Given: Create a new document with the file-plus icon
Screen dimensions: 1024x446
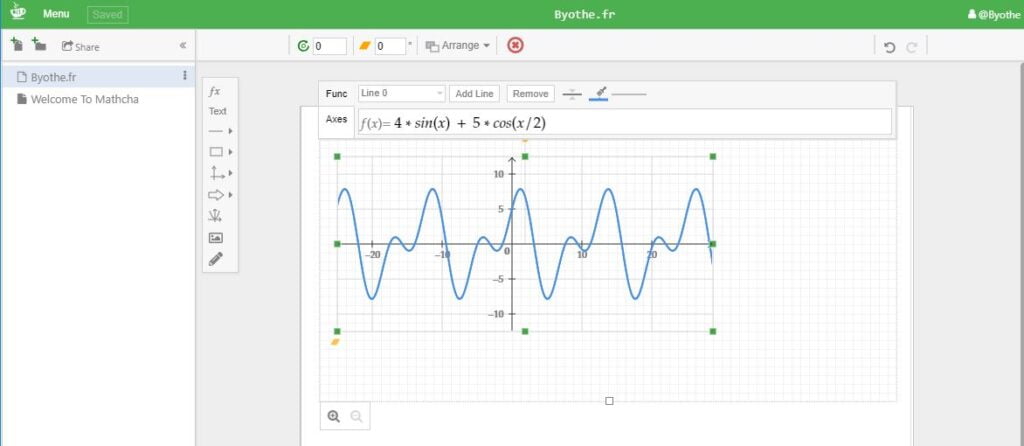Looking at the screenshot, I should click(17, 44).
